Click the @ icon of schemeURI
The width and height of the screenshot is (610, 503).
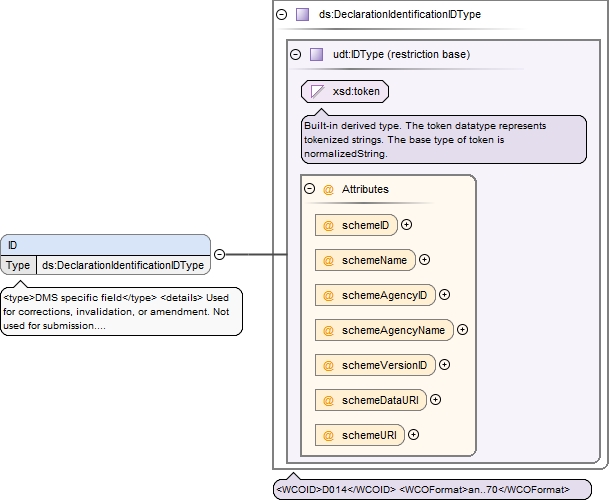pos(328,435)
